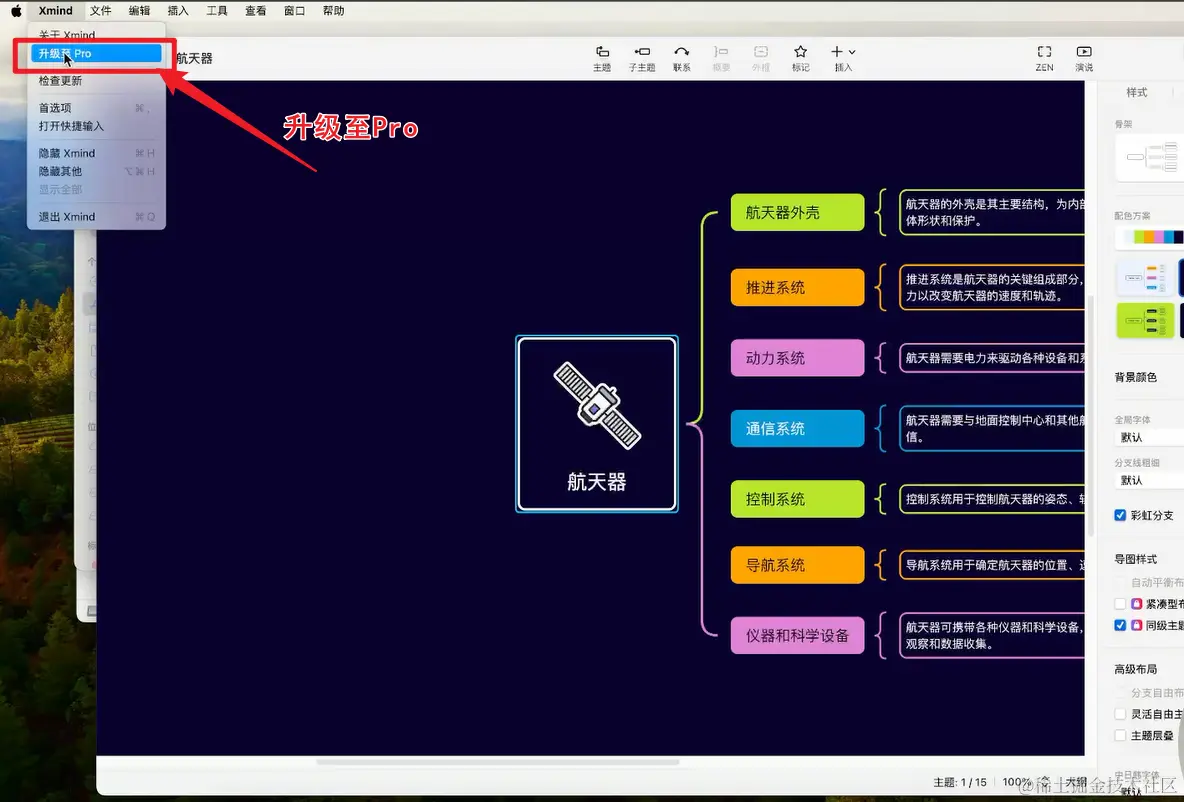
Task: Click the disabled 自动平衡布局 checkbox
Action: tap(1120, 582)
